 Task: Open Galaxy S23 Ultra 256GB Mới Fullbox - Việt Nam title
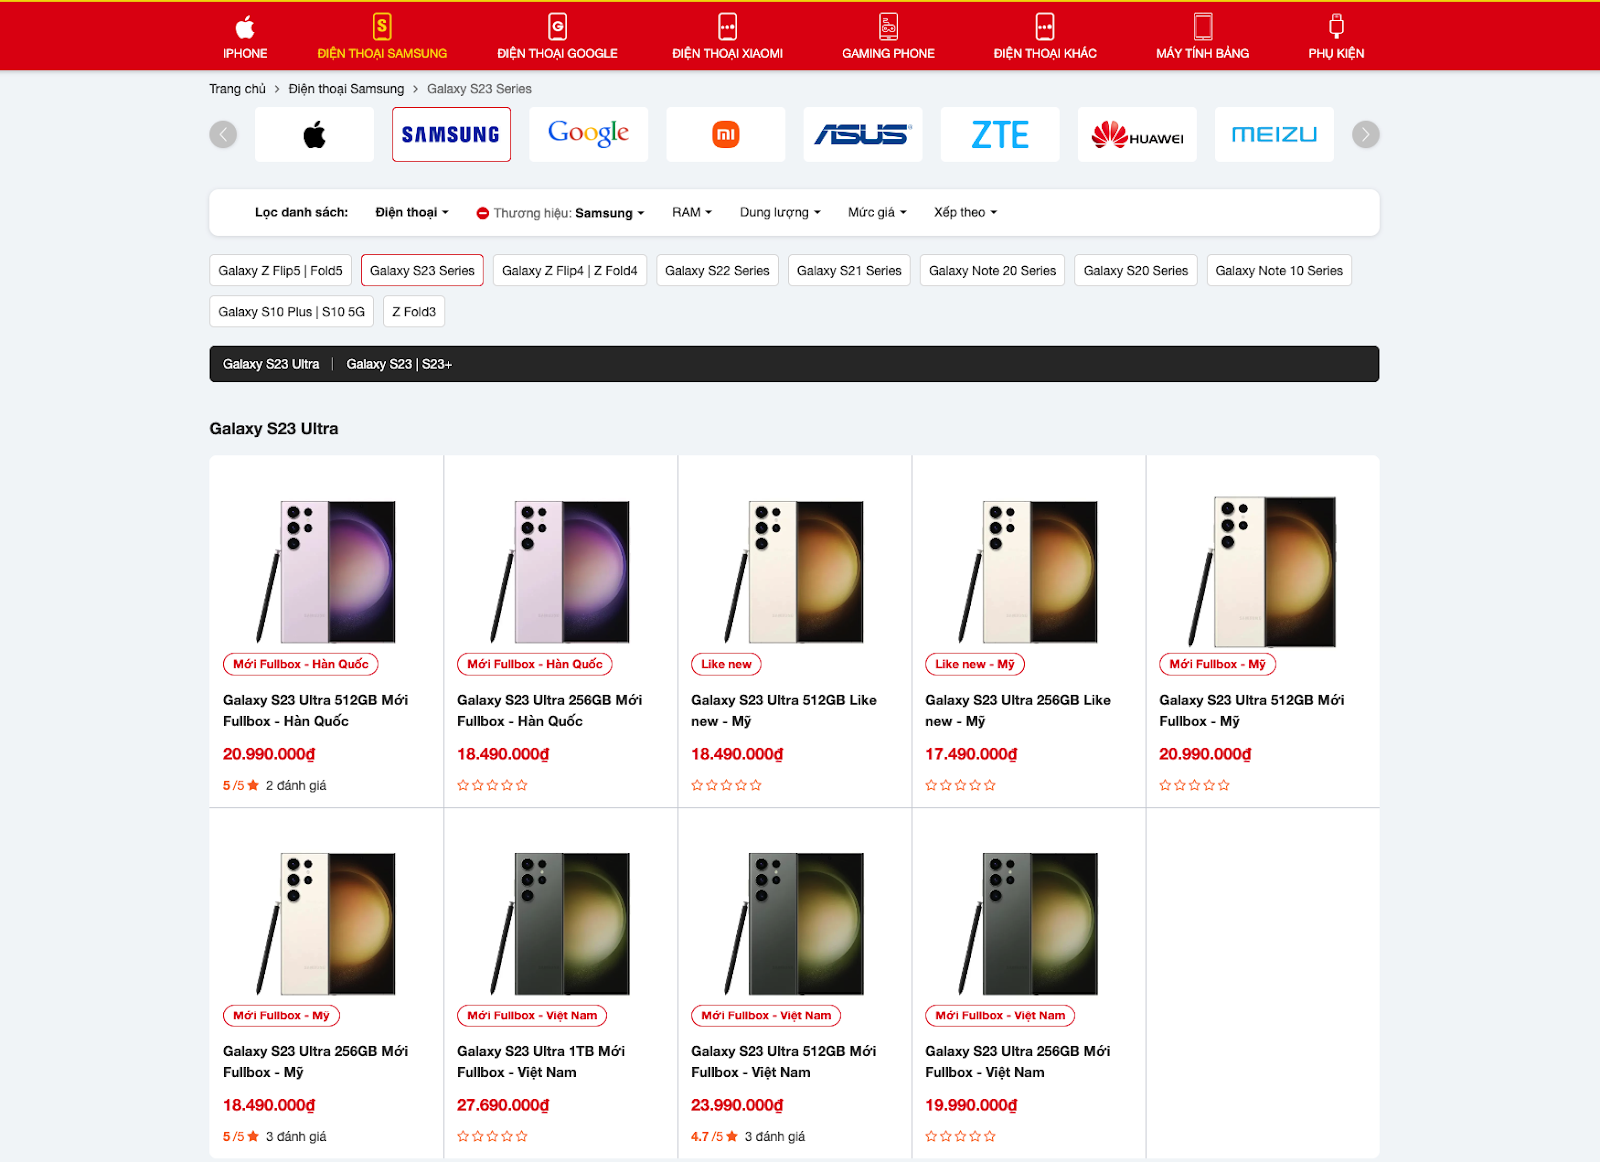[1018, 1061]
